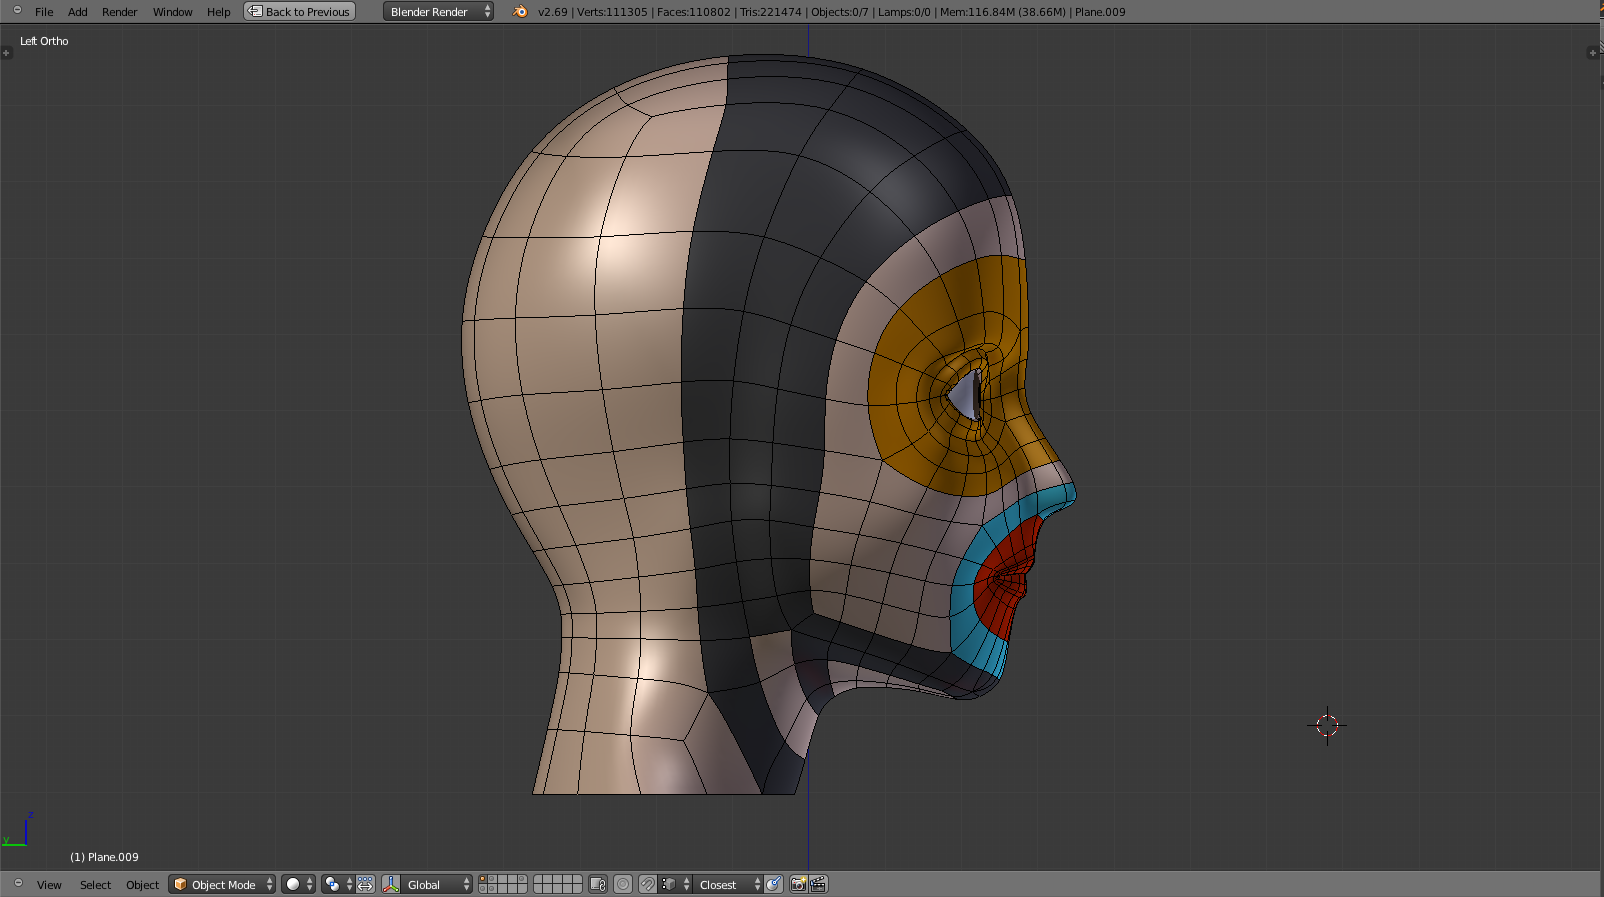Click the Left Ortho view label
1604x897 pixels.
coord(44,41)
